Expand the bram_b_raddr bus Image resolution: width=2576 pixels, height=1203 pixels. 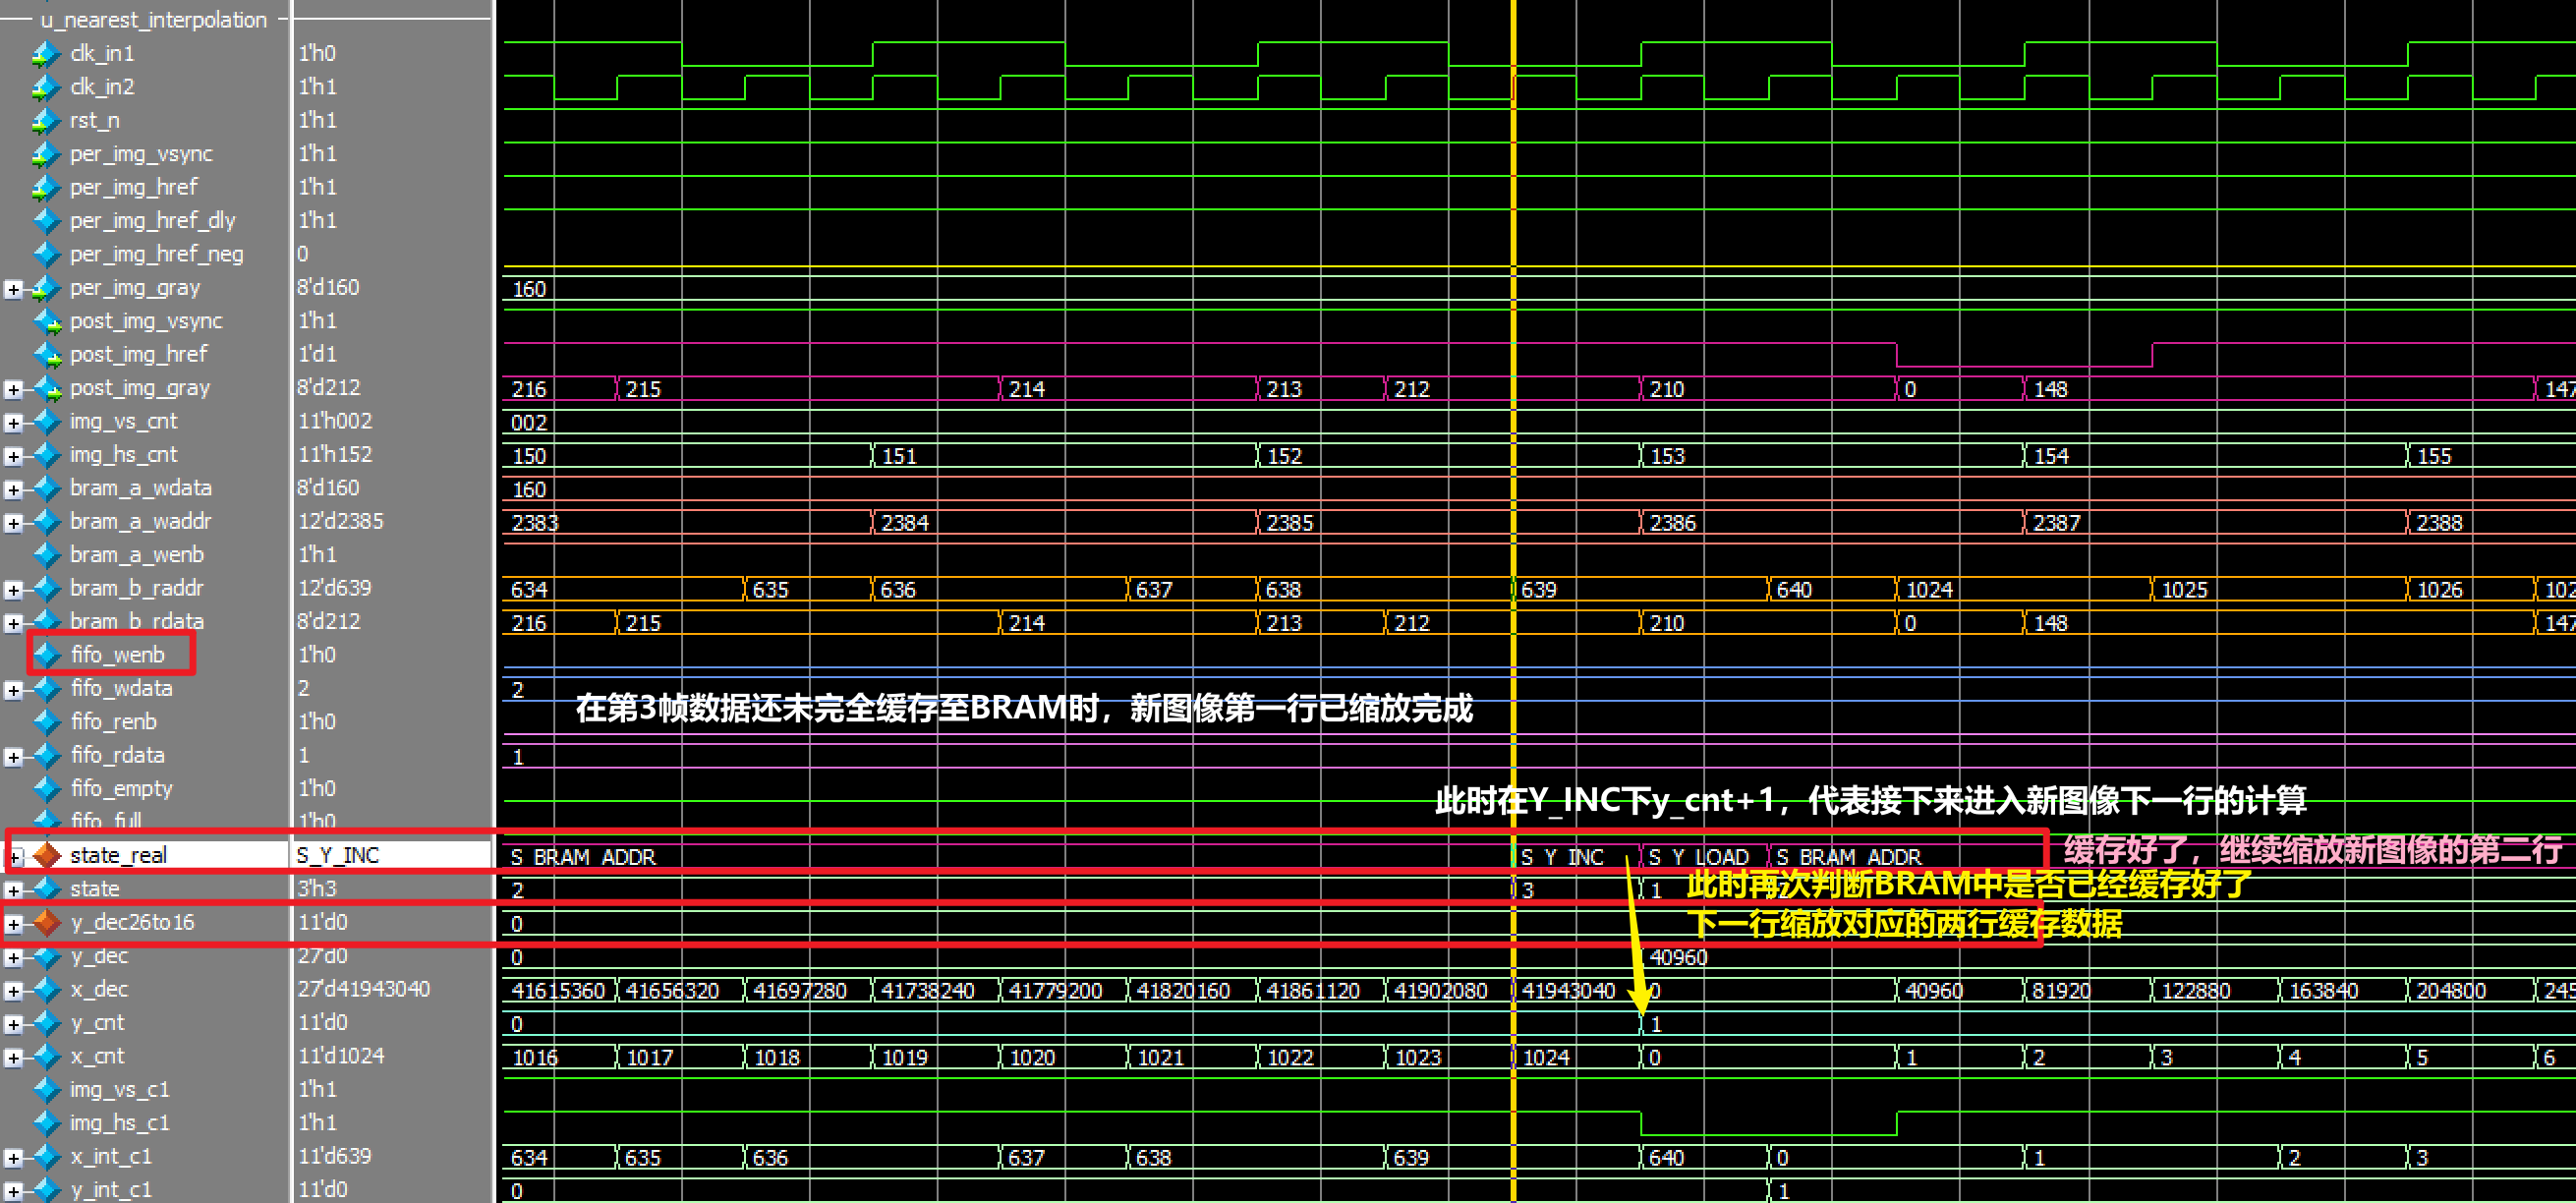(x=13, y=590)
